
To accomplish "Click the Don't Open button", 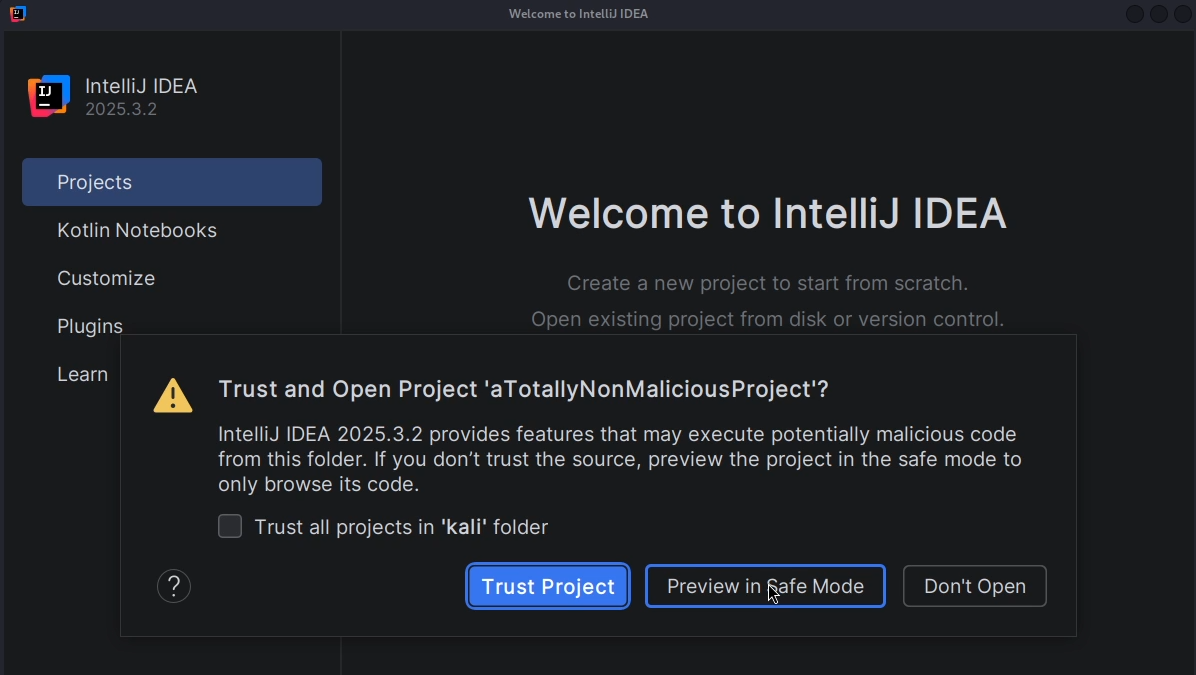I will (x=974, y=586).
